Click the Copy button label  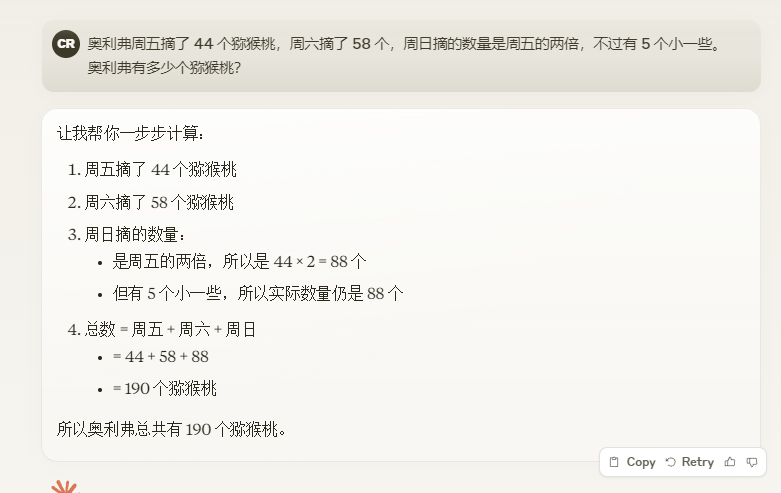pos(641,462)
